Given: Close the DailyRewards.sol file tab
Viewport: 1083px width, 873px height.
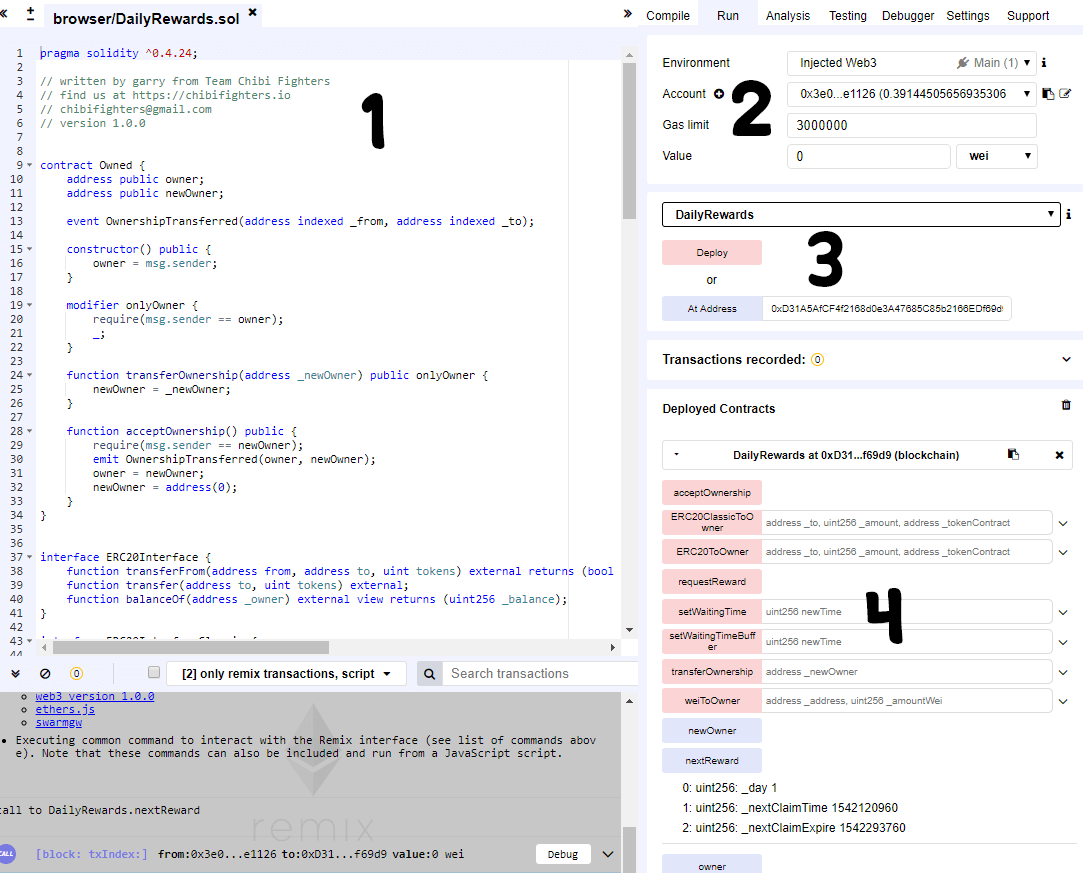Looking at the screenshot, I should [253, 12].
